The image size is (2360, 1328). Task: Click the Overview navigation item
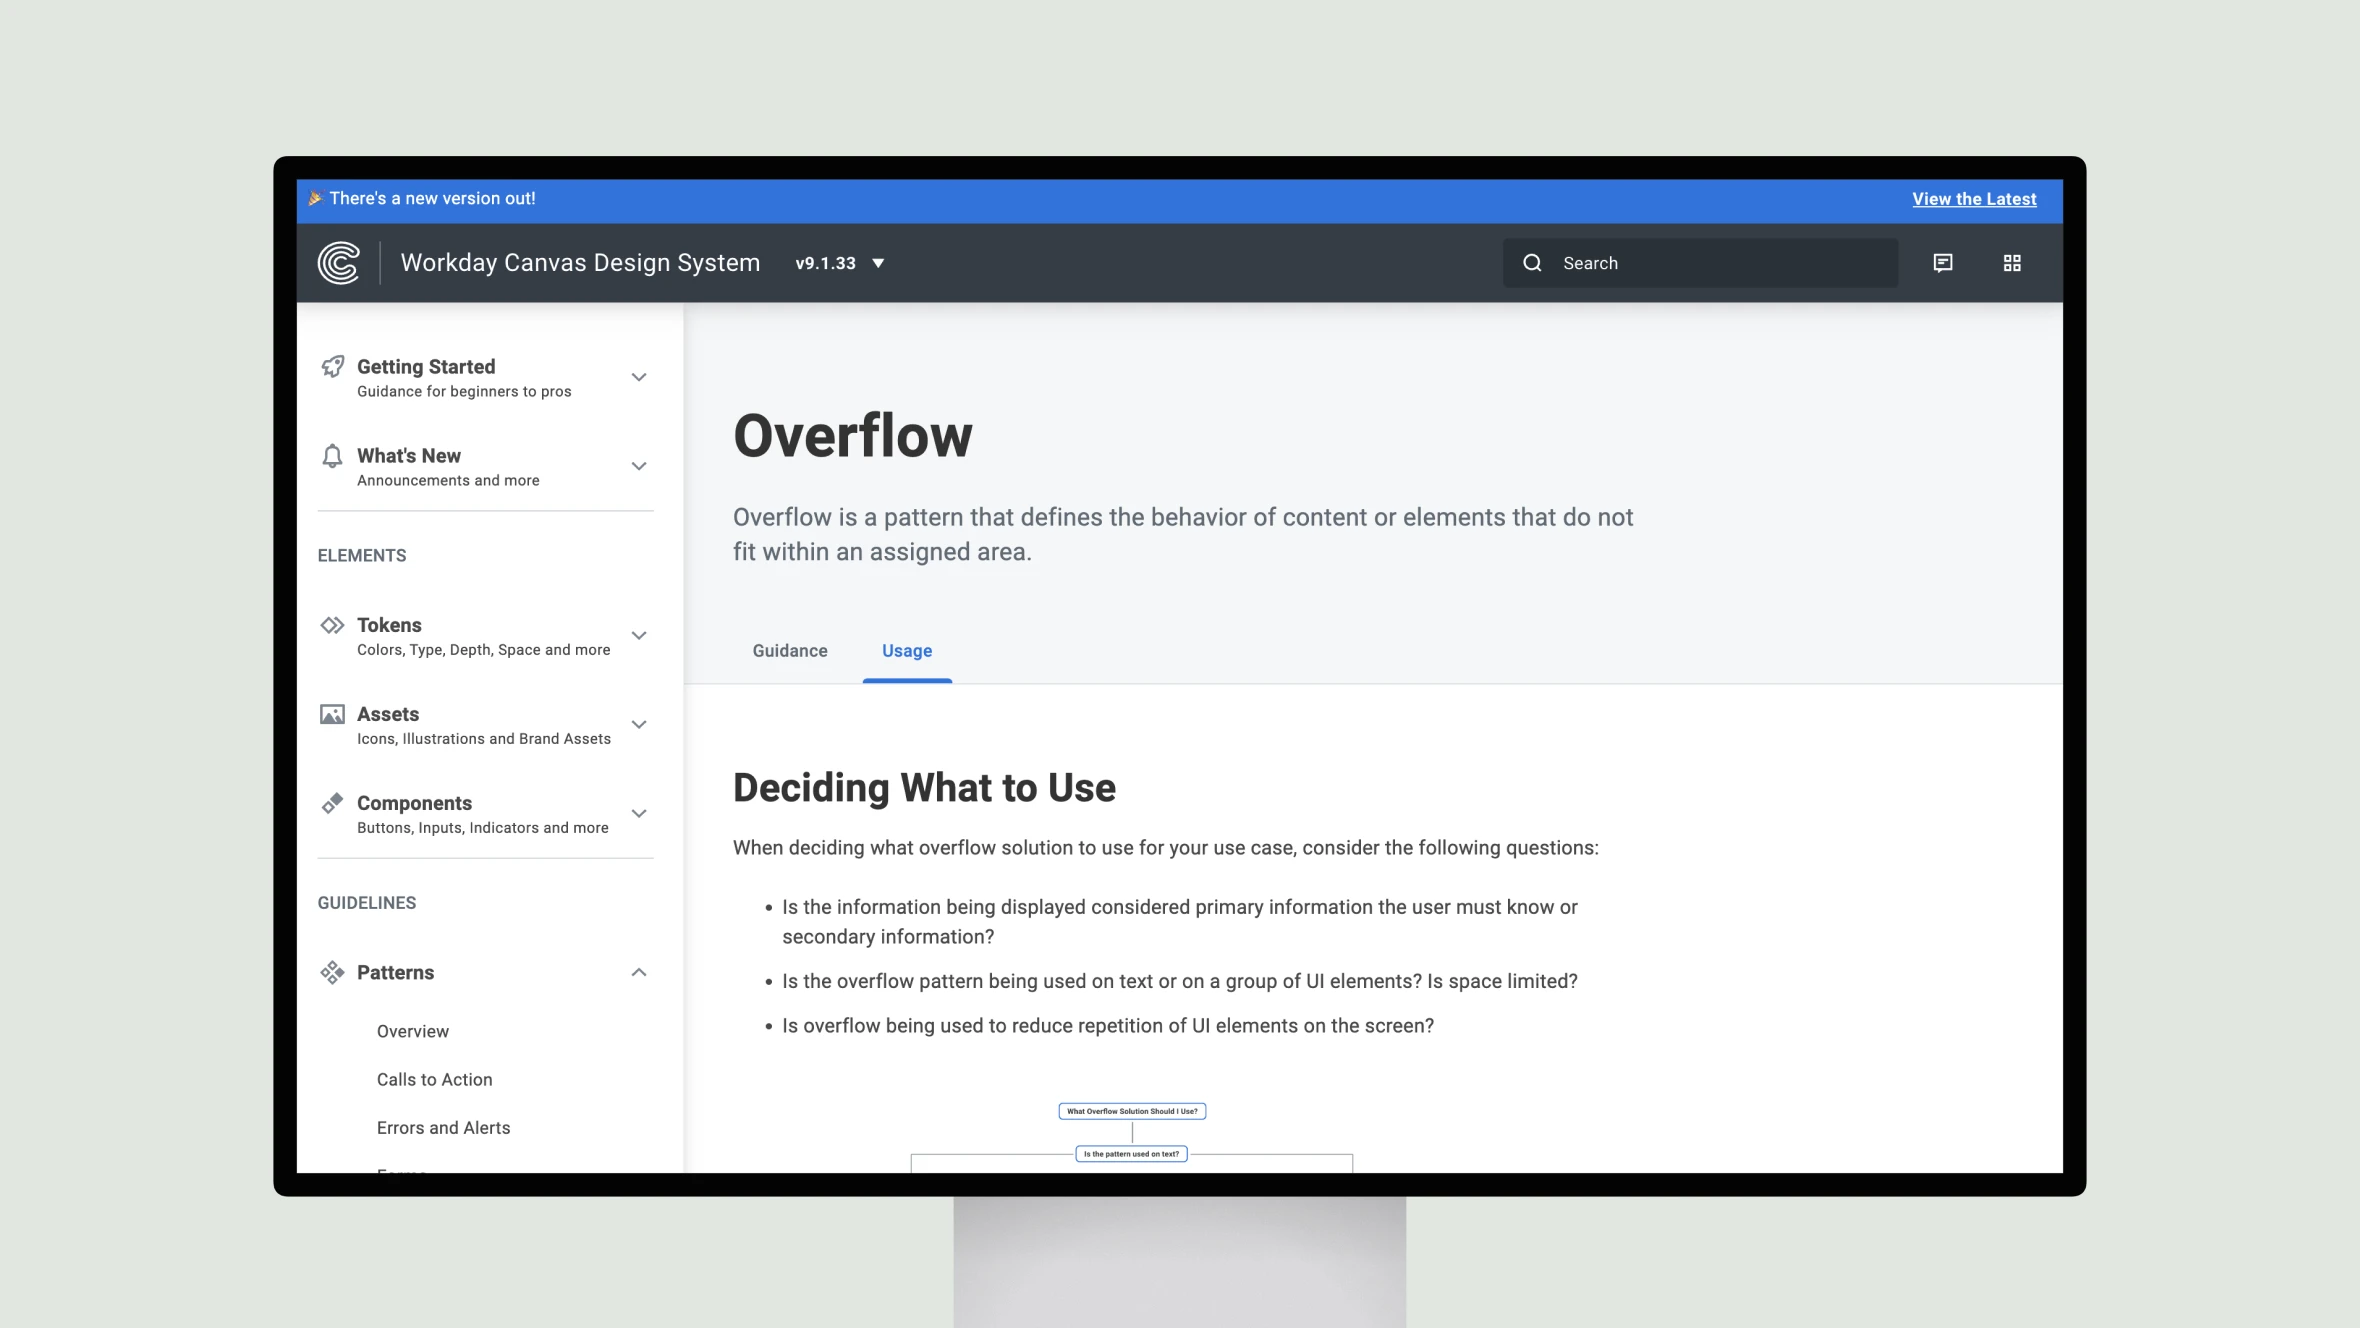(x=412, y=1031)
